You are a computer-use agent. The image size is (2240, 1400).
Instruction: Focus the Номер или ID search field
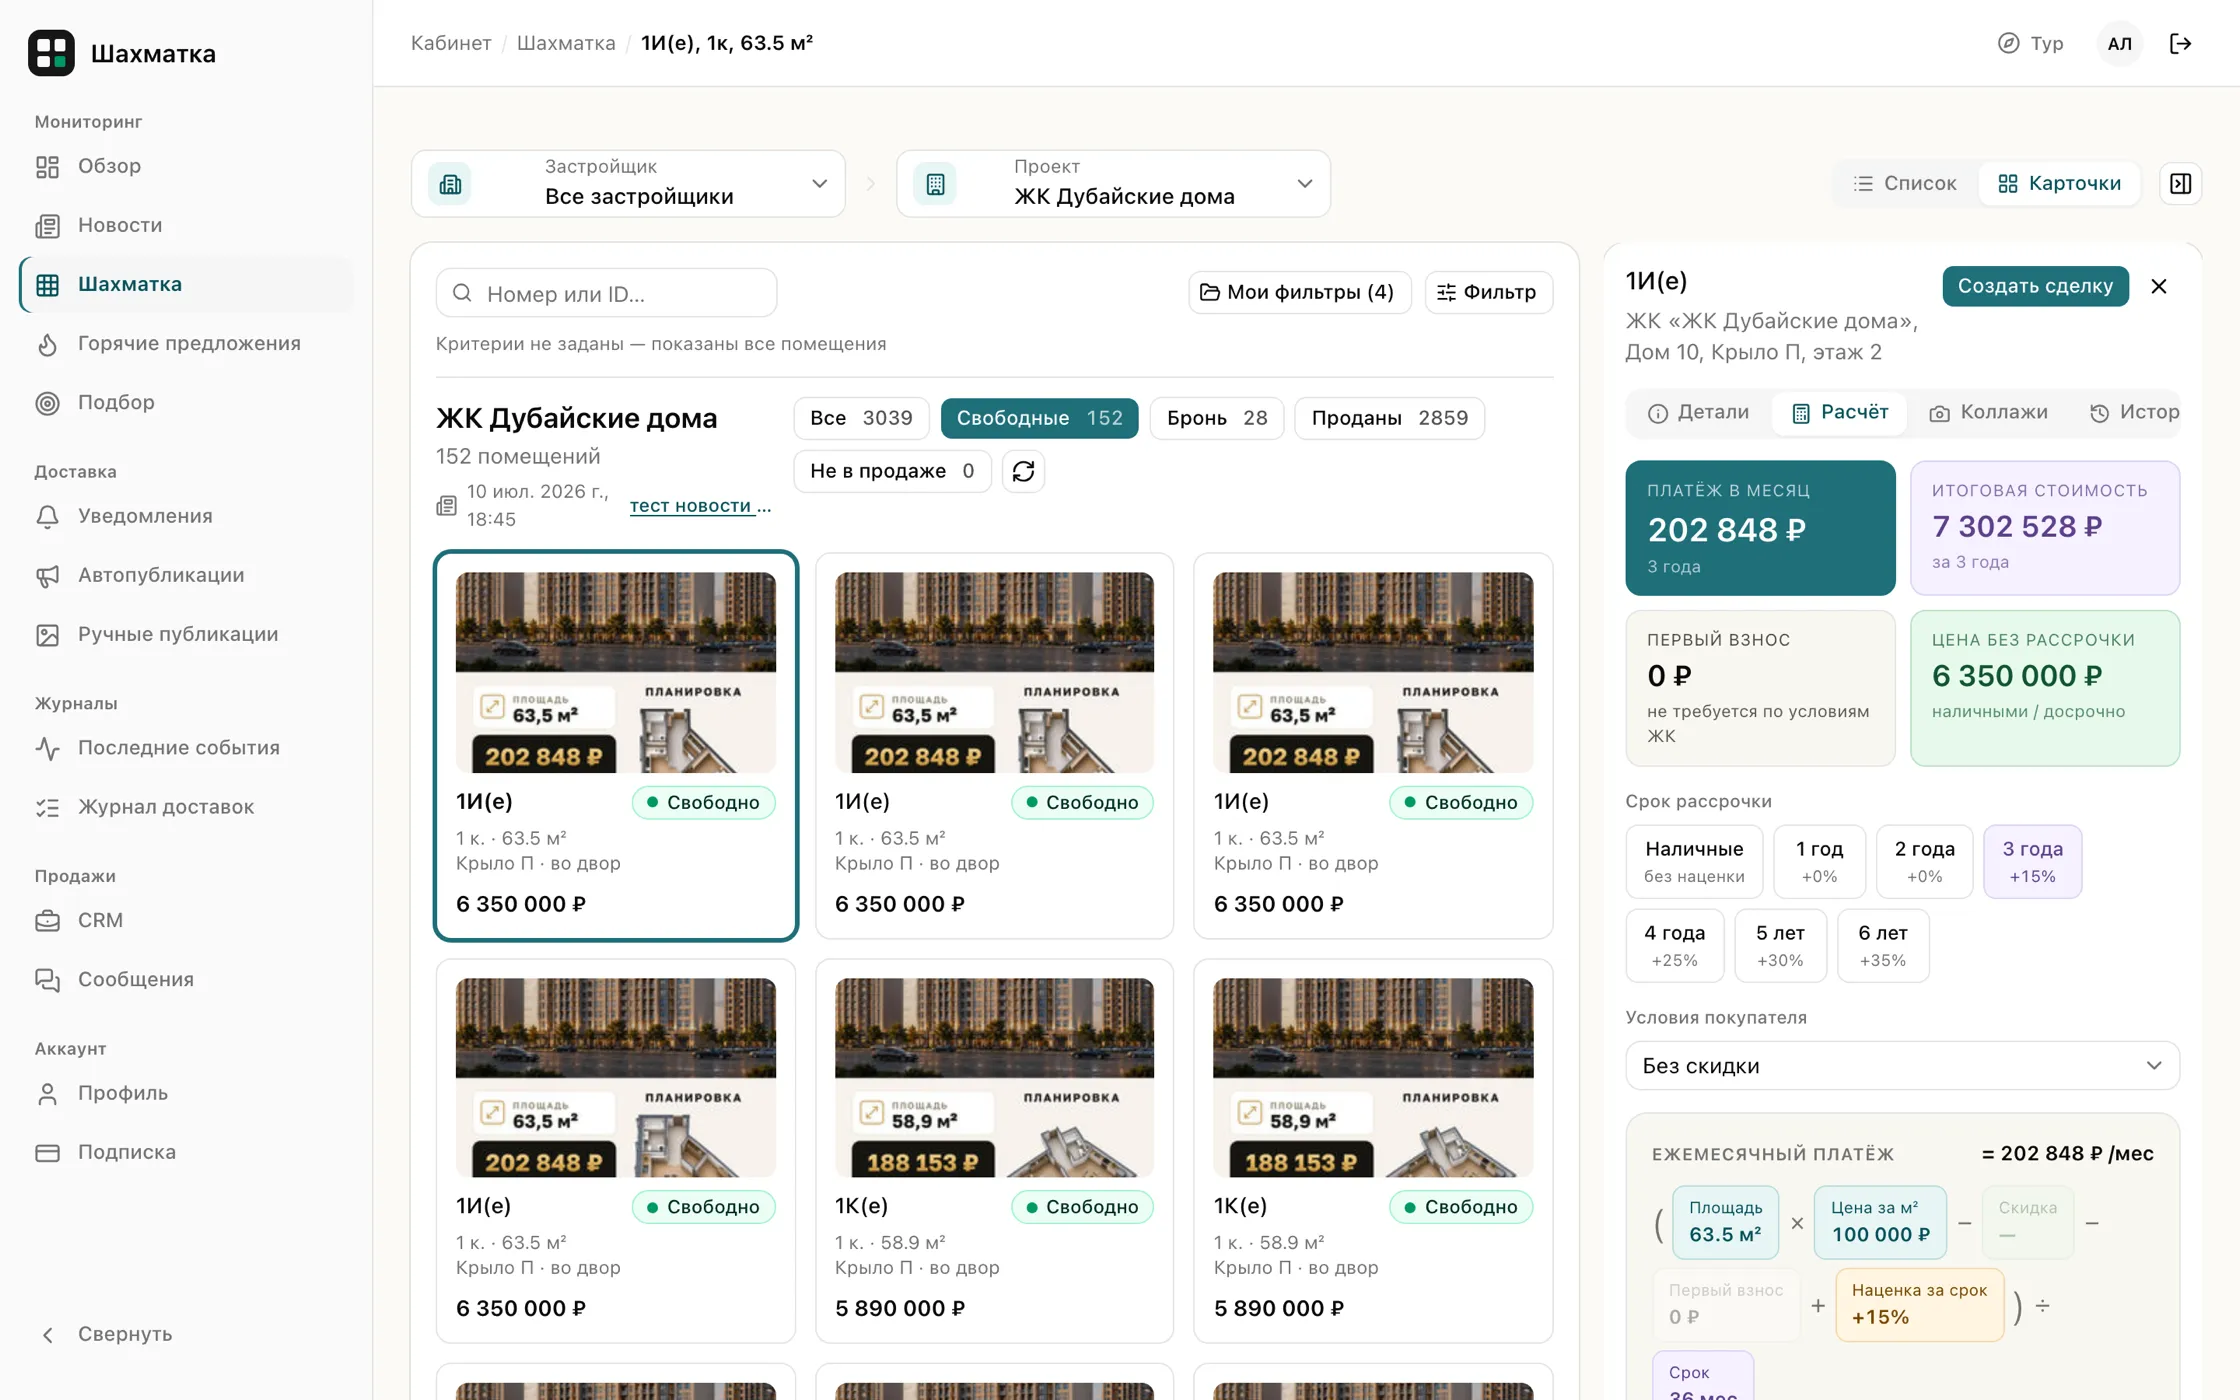(606, 293)
